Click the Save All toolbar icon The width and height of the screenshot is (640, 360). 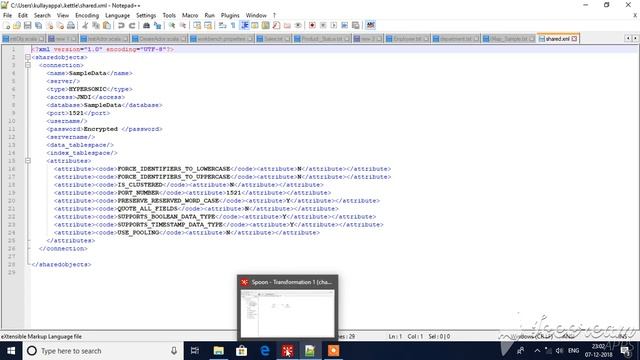38,25
